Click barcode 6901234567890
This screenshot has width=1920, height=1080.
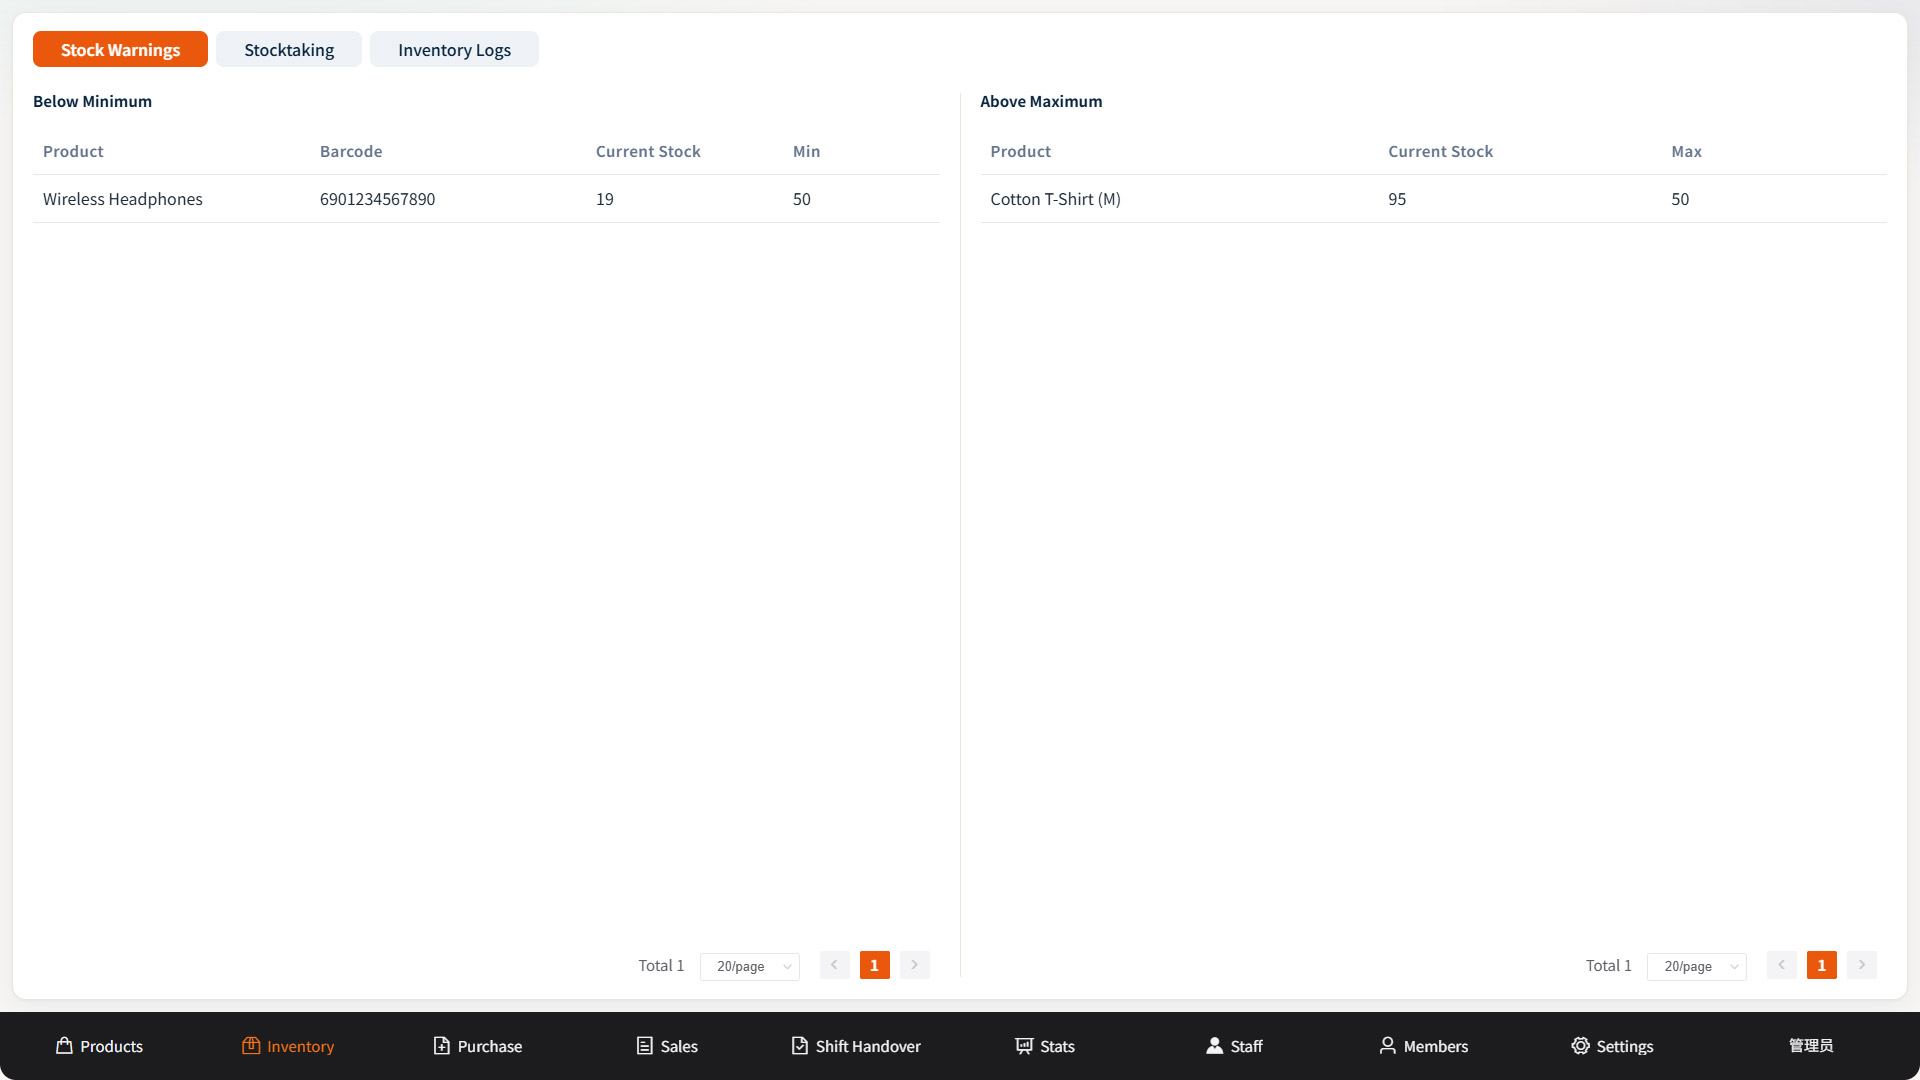tap(377, 199)
